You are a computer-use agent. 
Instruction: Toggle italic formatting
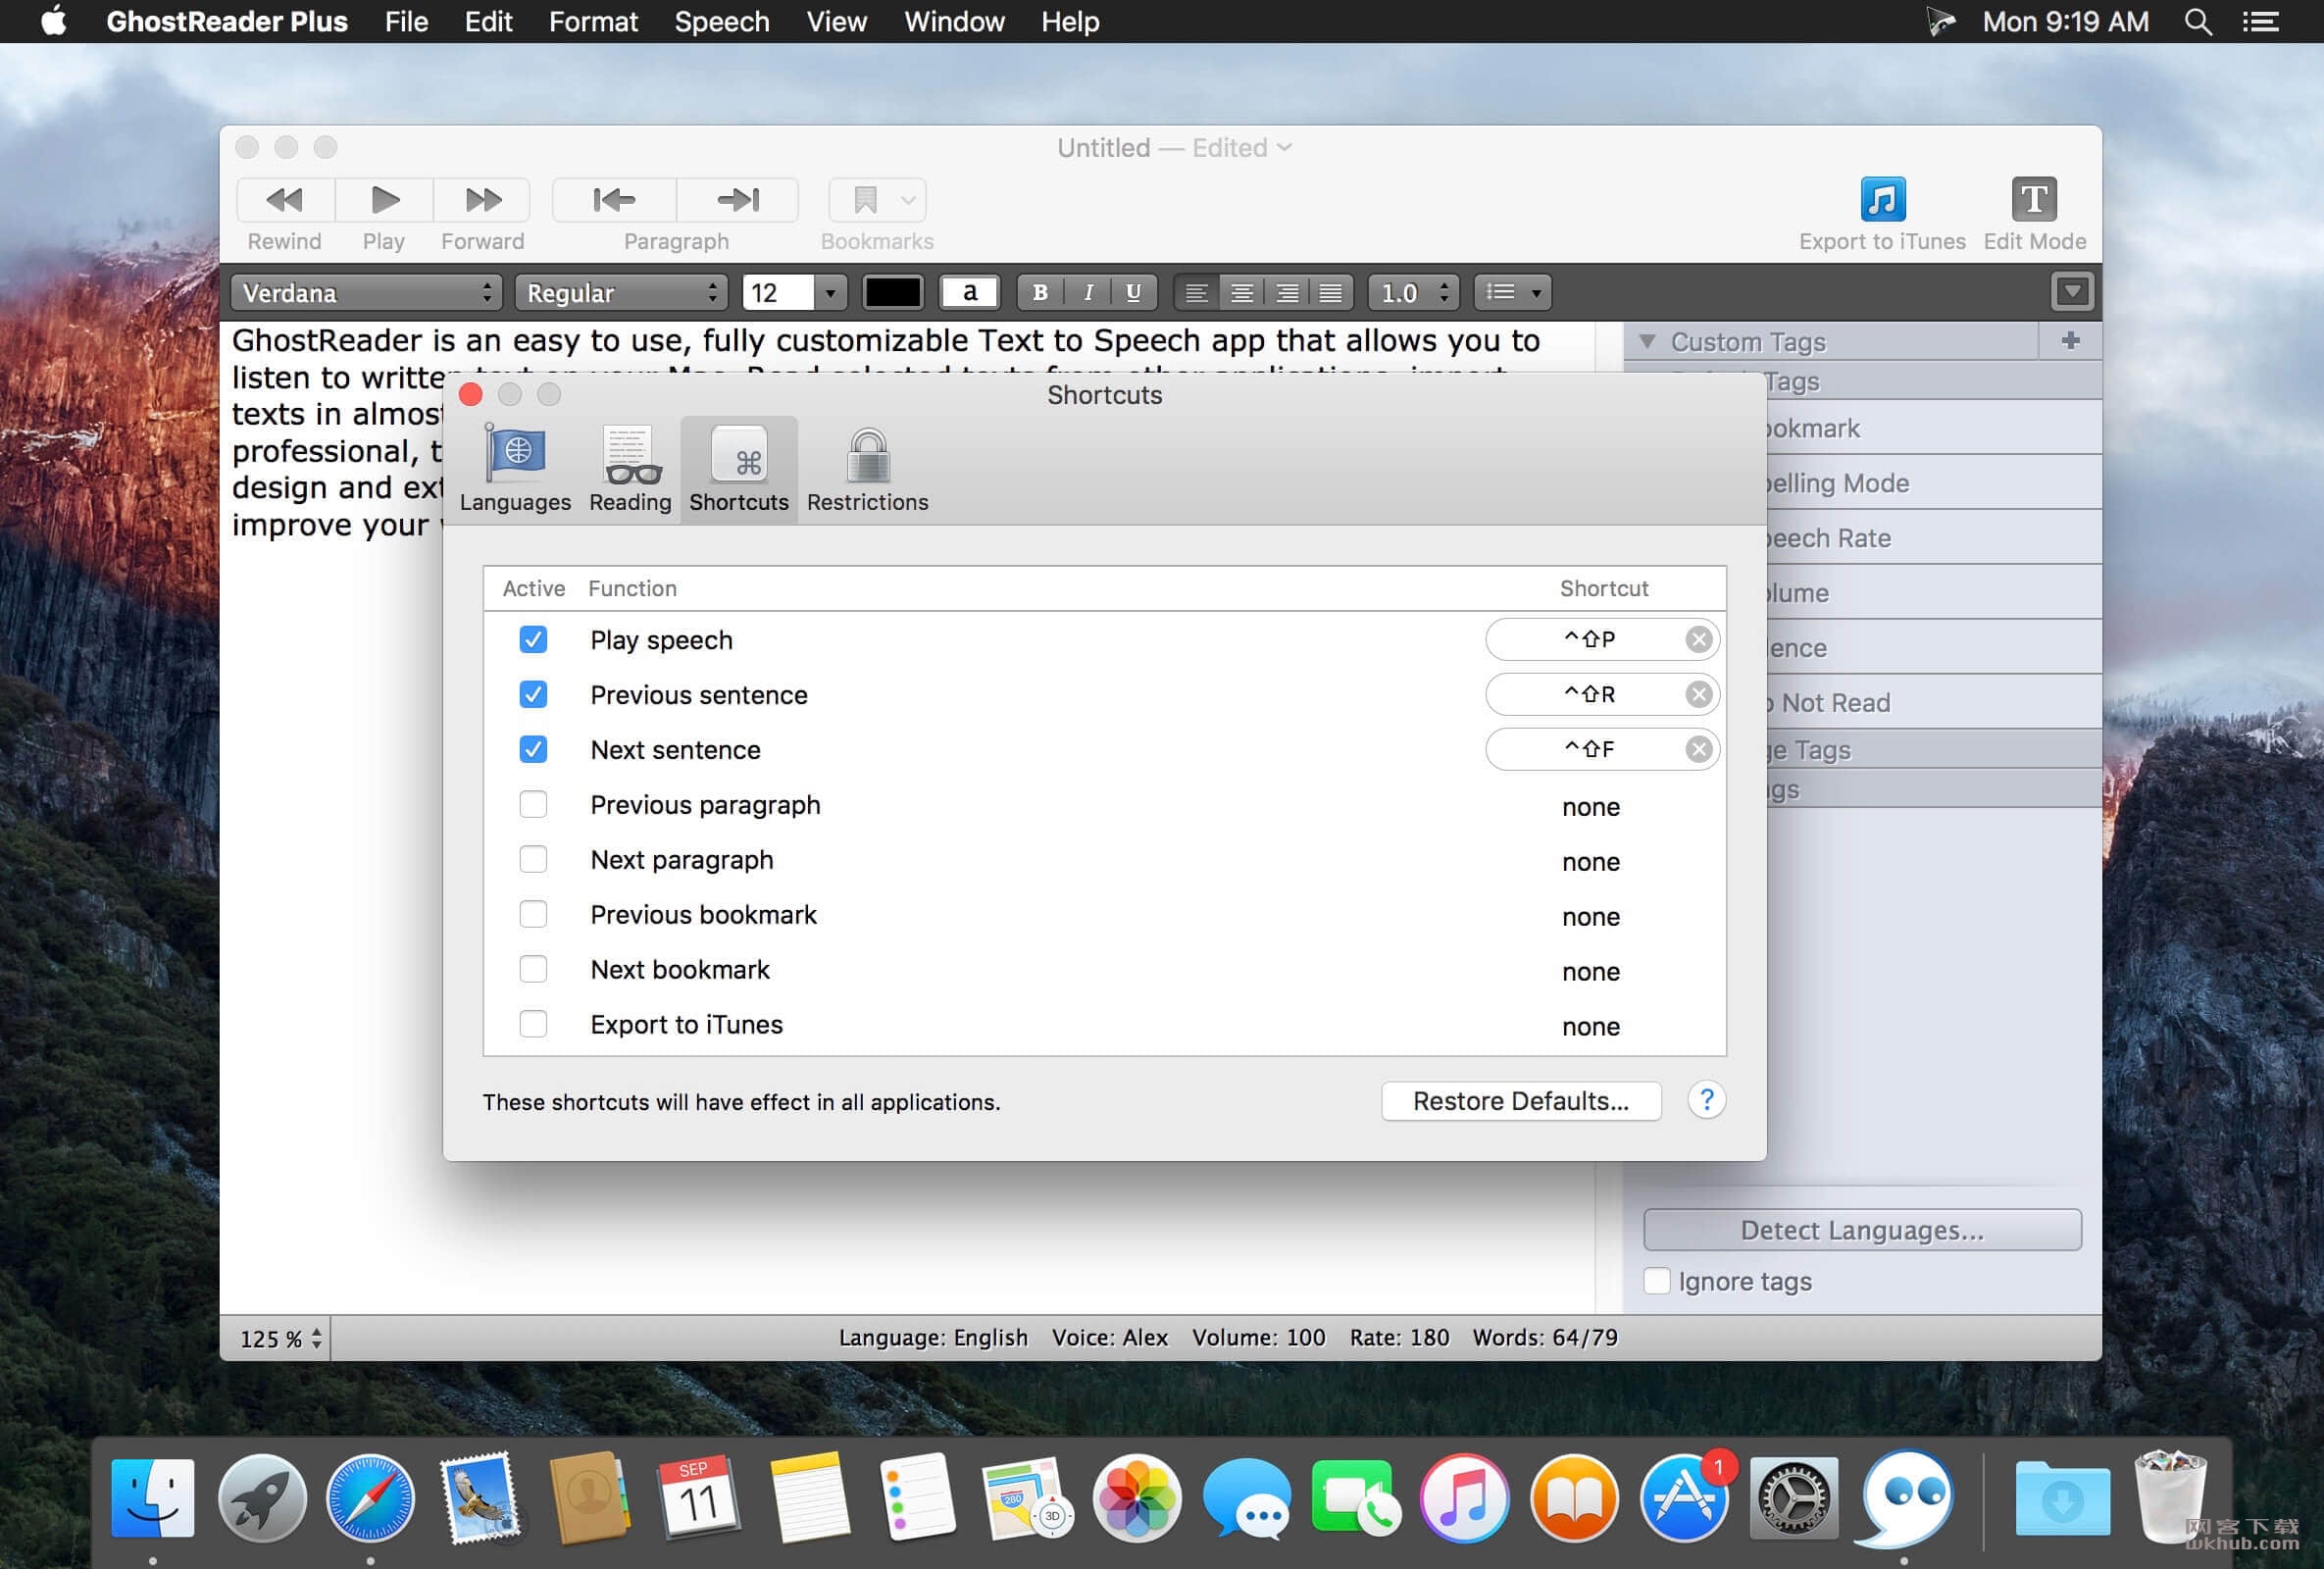click(1088, 292)
